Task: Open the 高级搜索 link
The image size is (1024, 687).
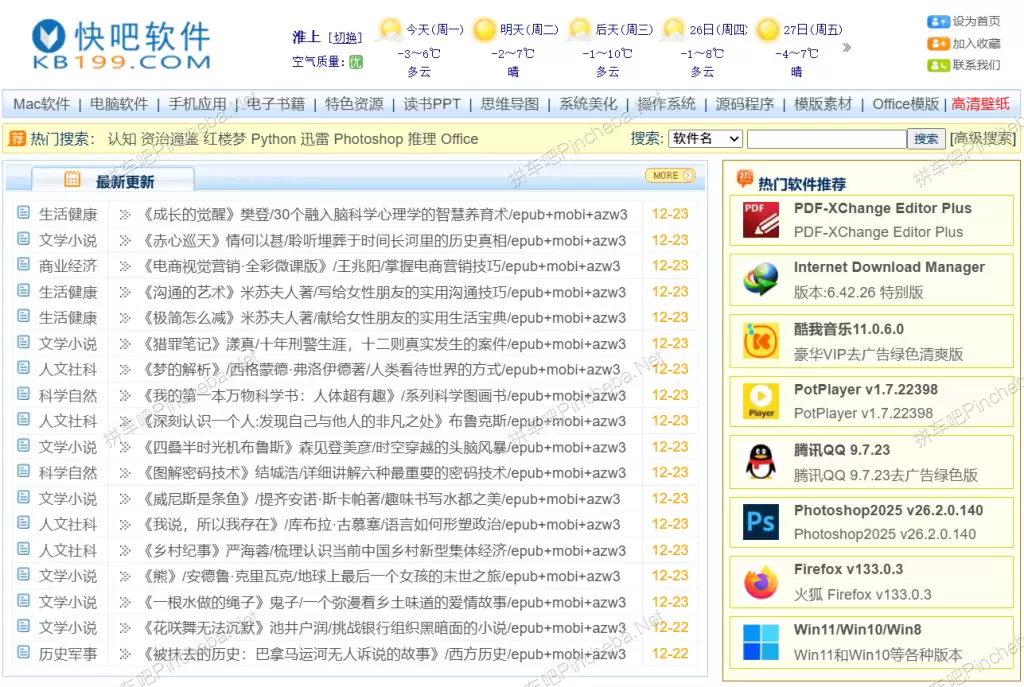Action: [984, 138]
